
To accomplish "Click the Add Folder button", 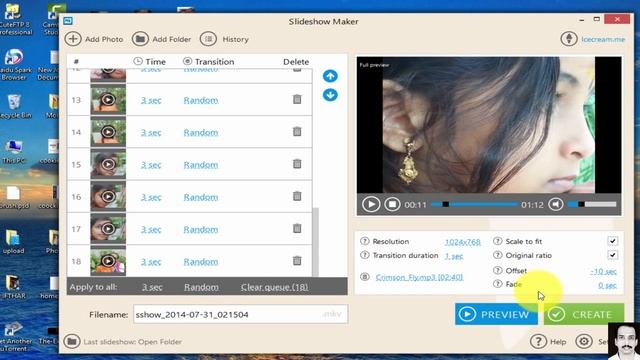I will 162,39.
